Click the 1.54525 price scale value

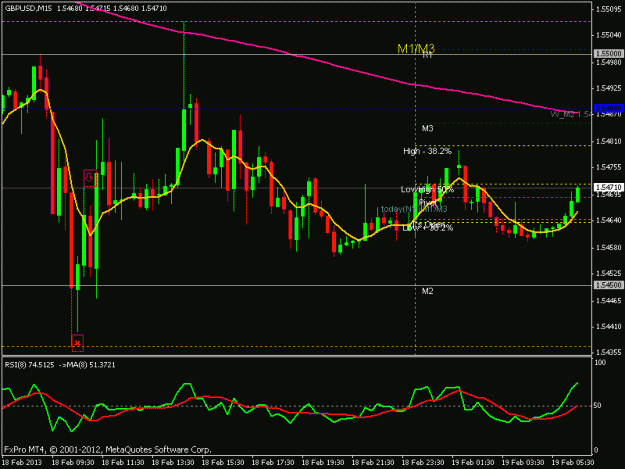point(609,273)
